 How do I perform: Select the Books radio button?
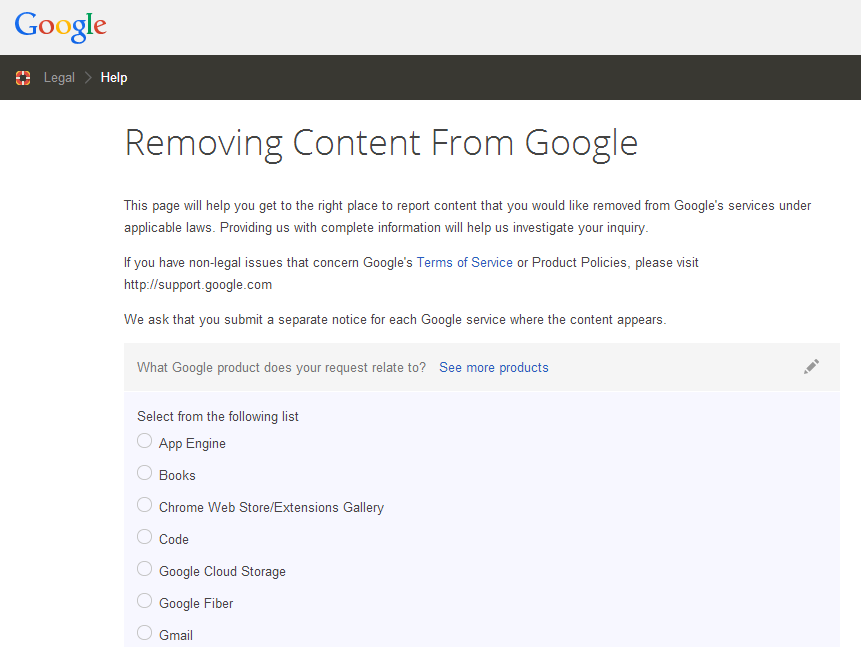(144, 473)
